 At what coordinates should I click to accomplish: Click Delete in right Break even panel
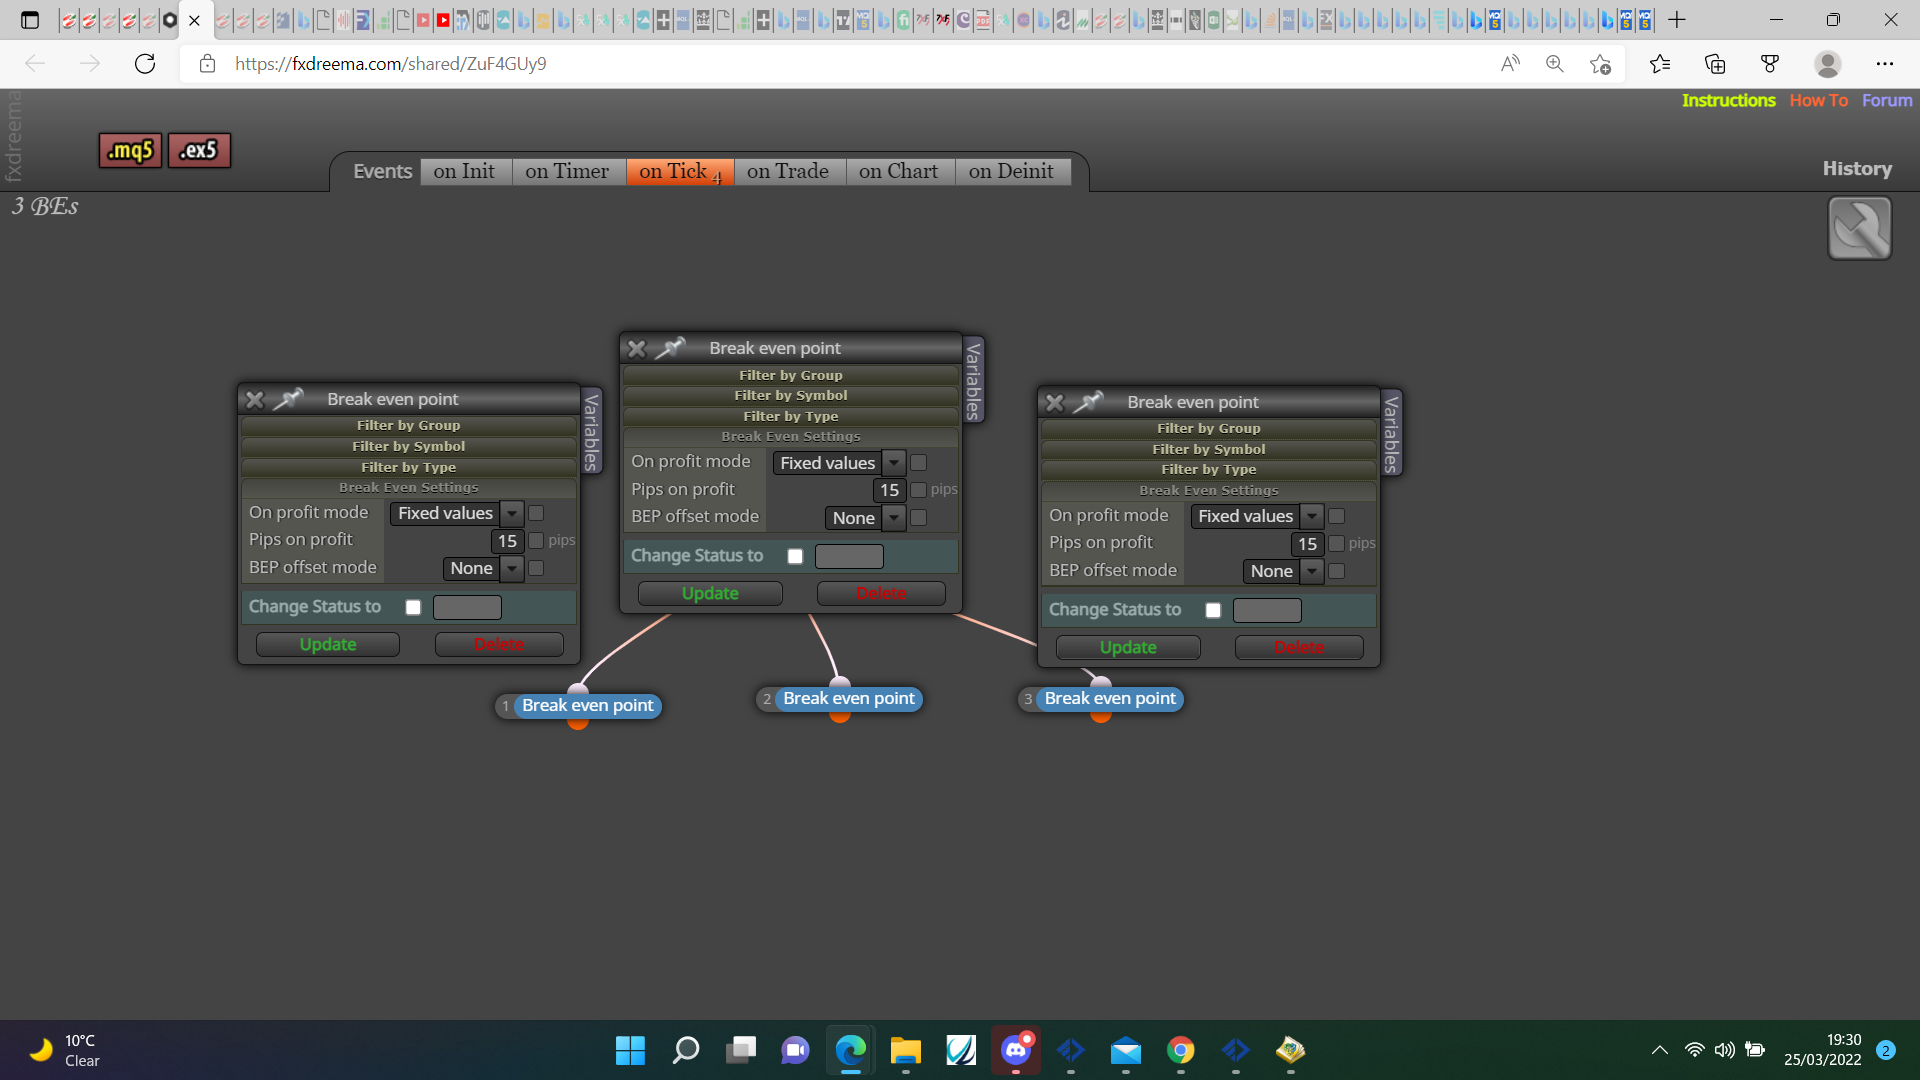[x=1299, y=648]
